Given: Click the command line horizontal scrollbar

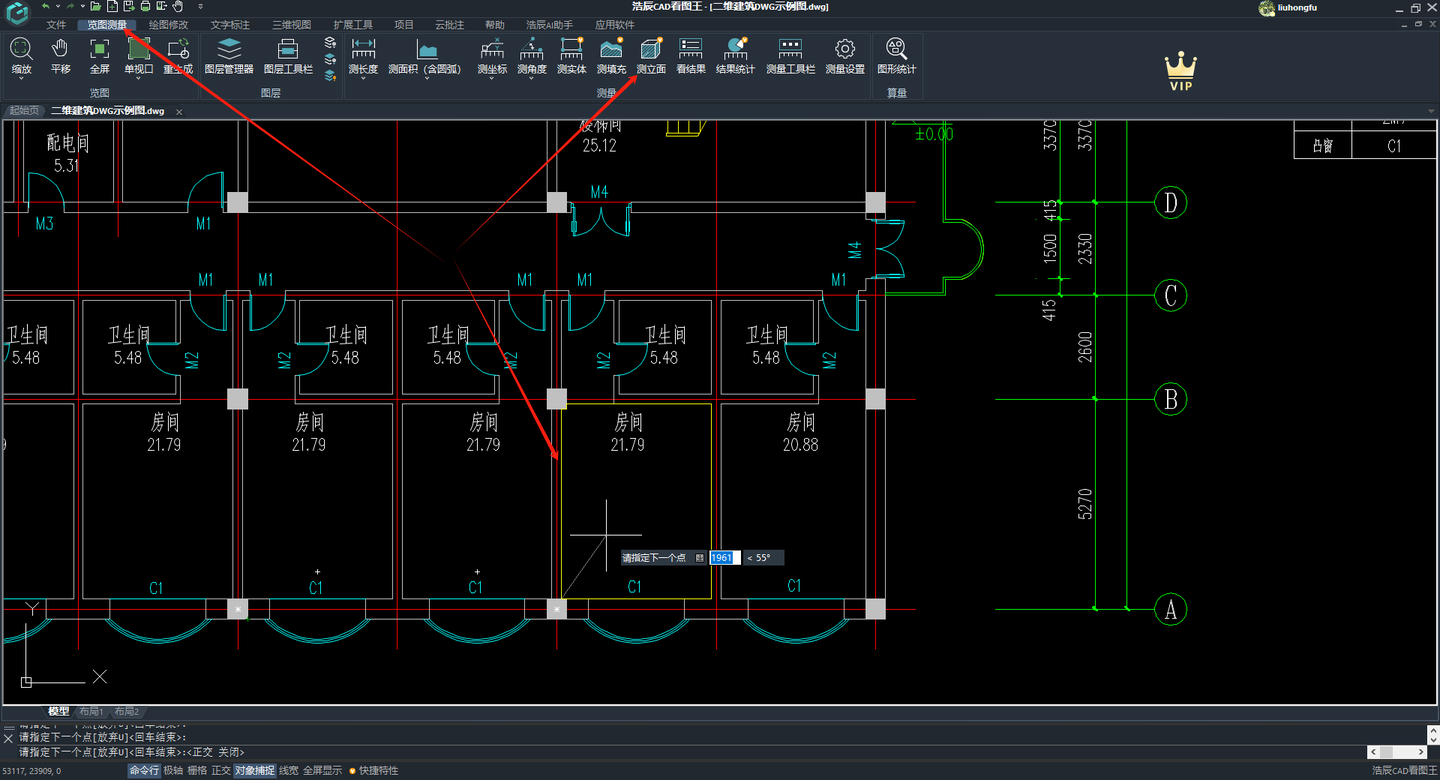Looking at the screenshot, I should pyautogui.click(x=1396, y=752).
